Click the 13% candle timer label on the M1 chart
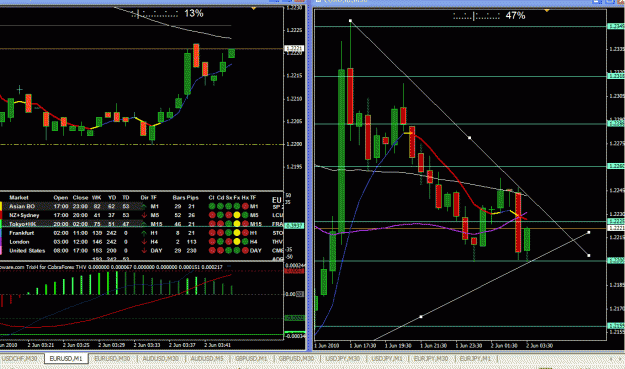Screen dimensions: 625x369 click(194, 14)
